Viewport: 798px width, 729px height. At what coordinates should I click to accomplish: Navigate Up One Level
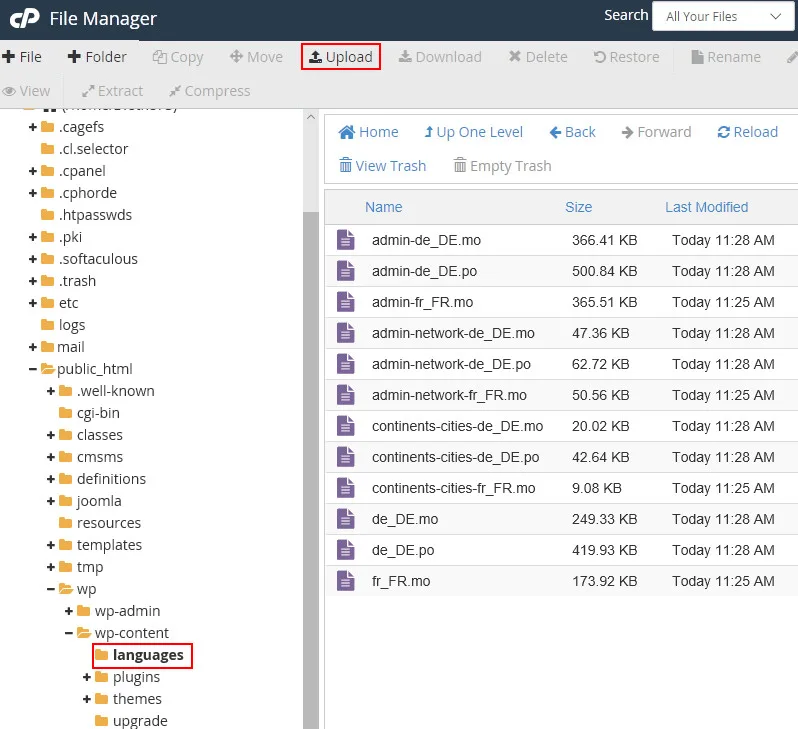coord(473,132)
